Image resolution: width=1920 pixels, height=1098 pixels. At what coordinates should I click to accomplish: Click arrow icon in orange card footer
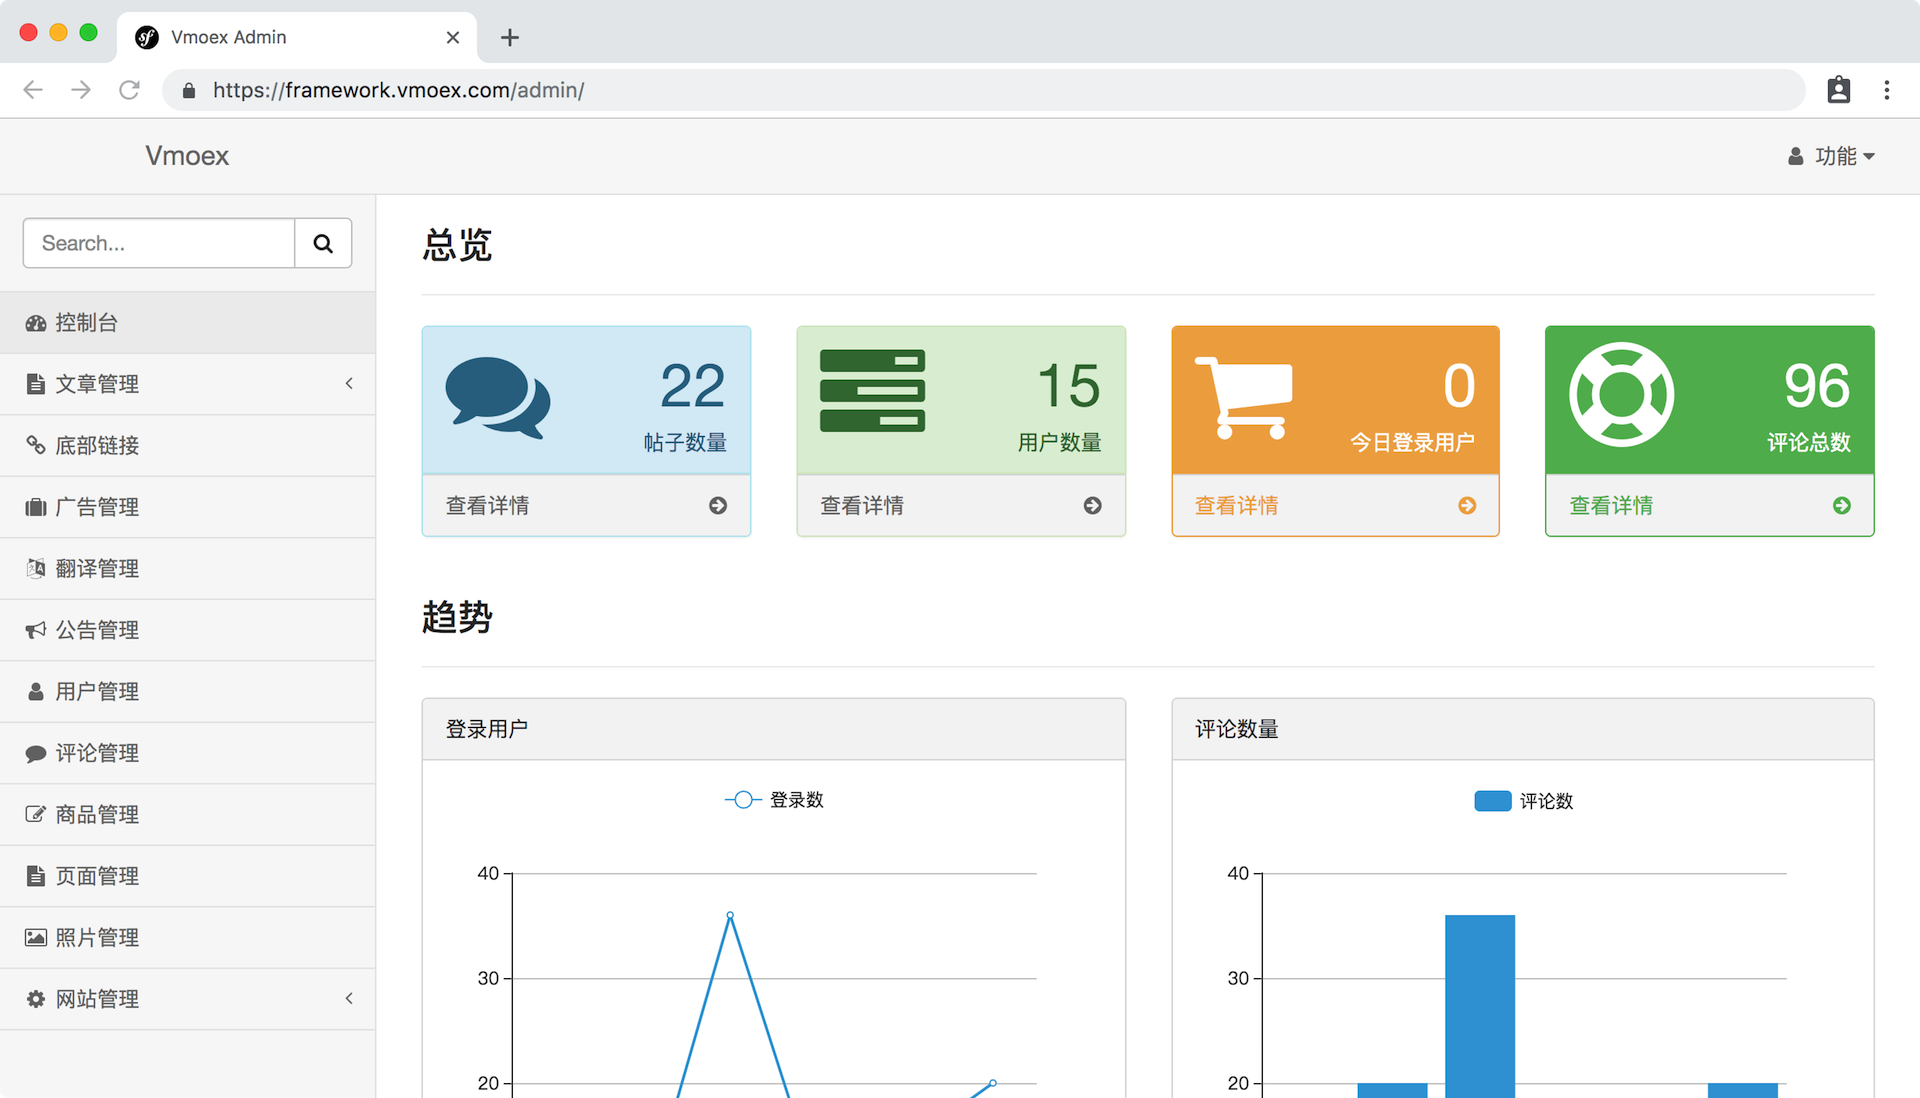(x=1467, y=506)
